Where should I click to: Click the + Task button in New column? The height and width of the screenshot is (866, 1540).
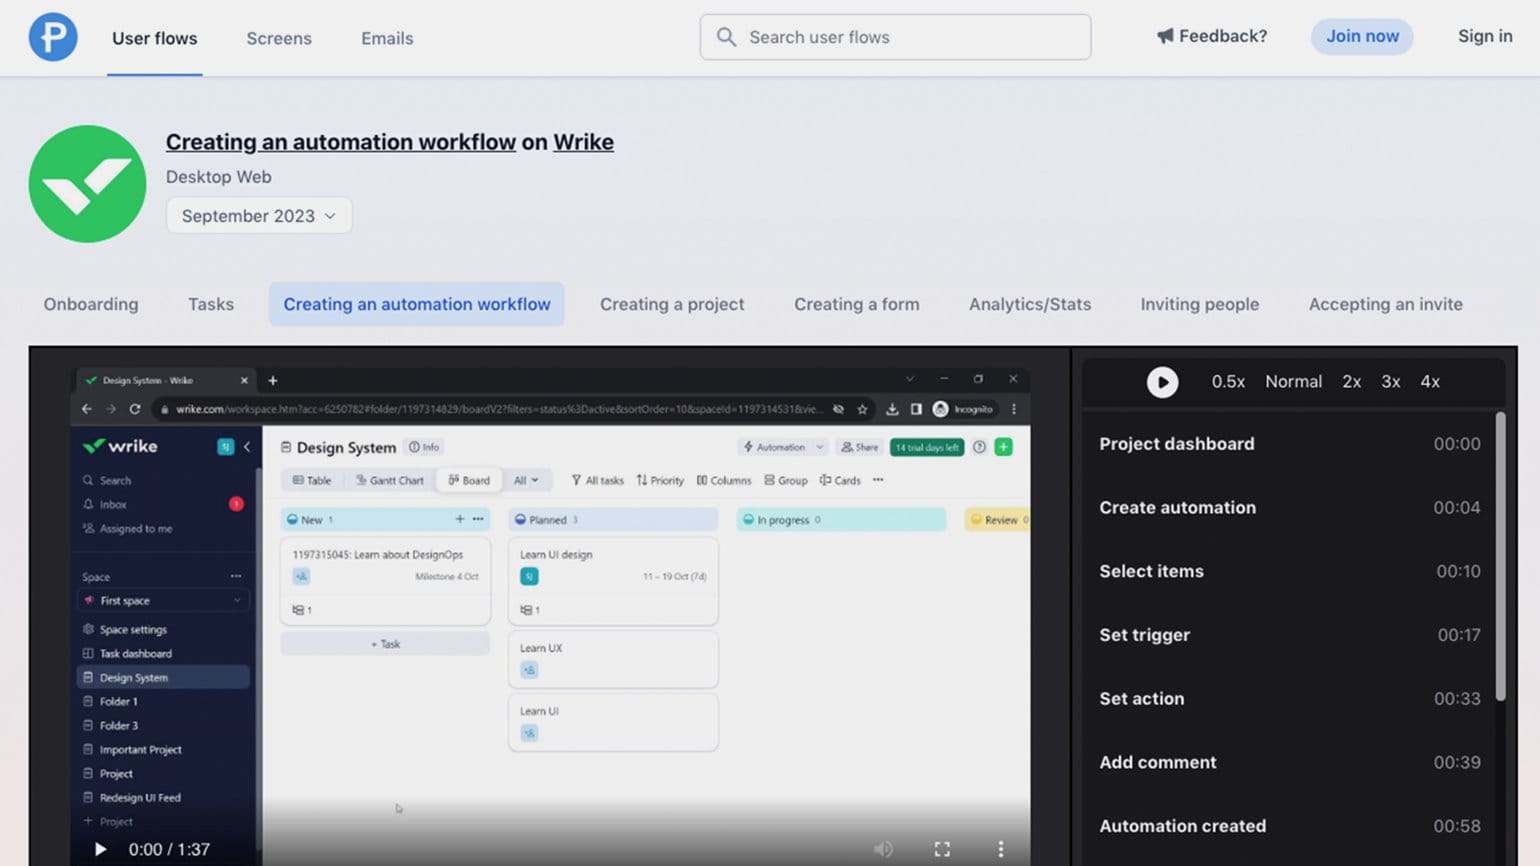pyautogui.click(x=385, y=644)
